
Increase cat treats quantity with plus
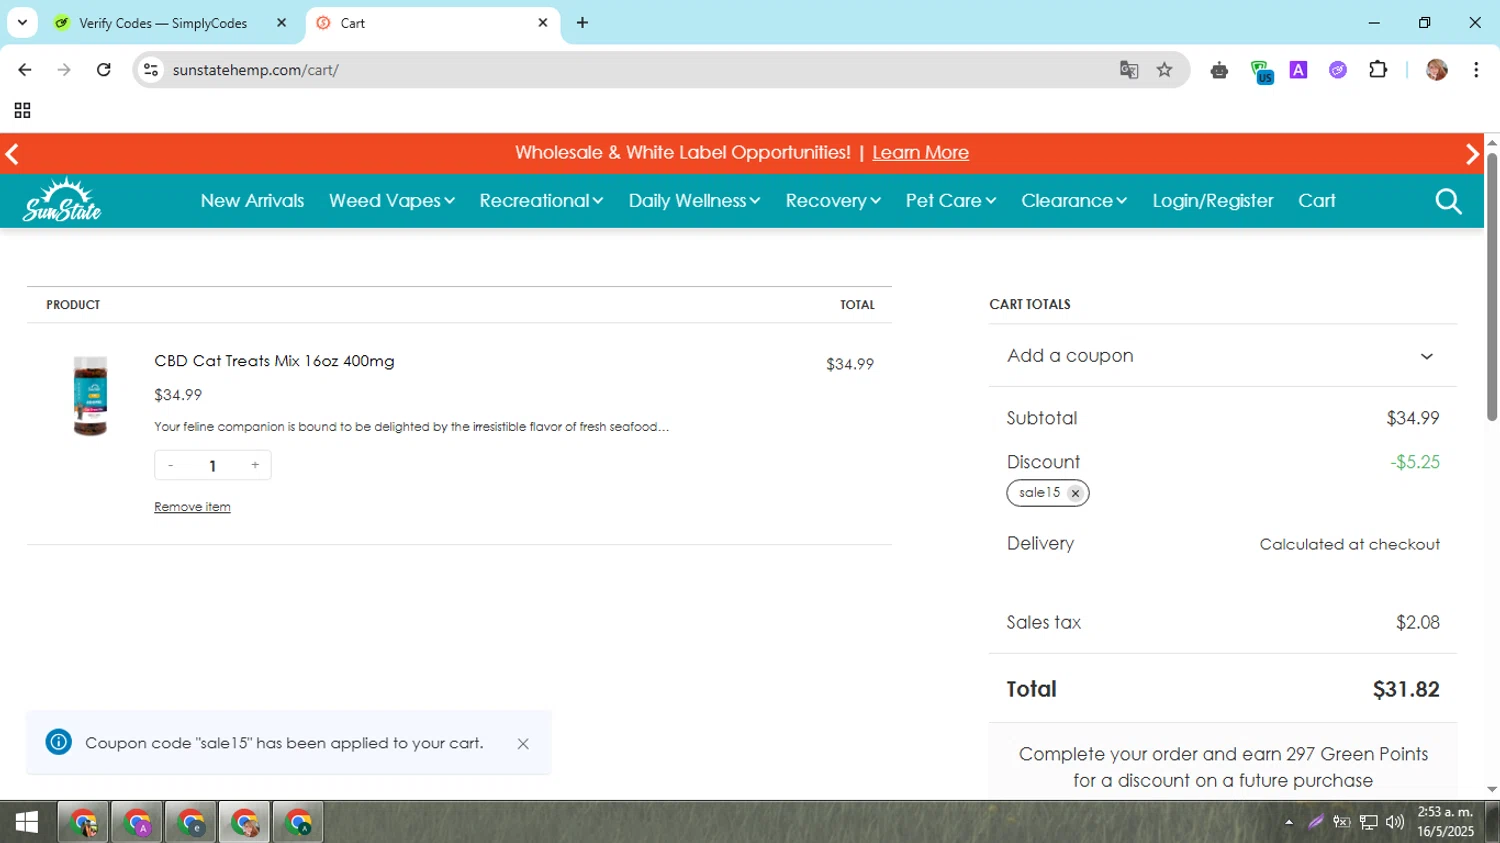click(x=255, y=465)
